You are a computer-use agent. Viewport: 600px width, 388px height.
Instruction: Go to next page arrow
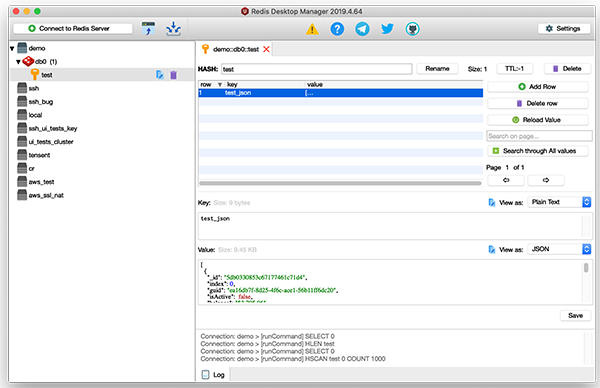(x=546, y=180)
